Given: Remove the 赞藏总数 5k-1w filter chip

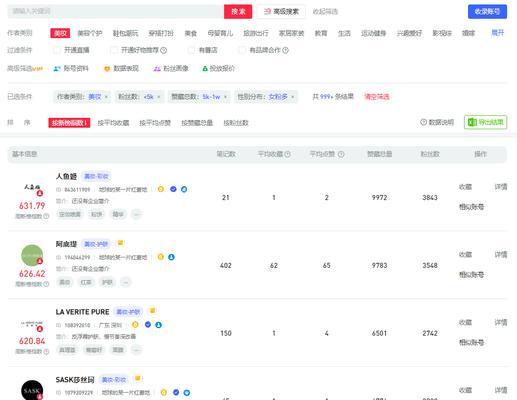Looking at the screenshot, I should tap(225, 97).
